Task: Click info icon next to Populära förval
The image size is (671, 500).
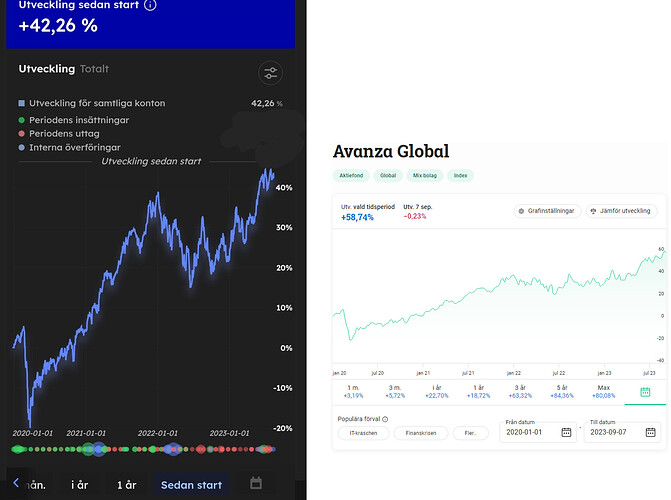Action: point(385,419)
